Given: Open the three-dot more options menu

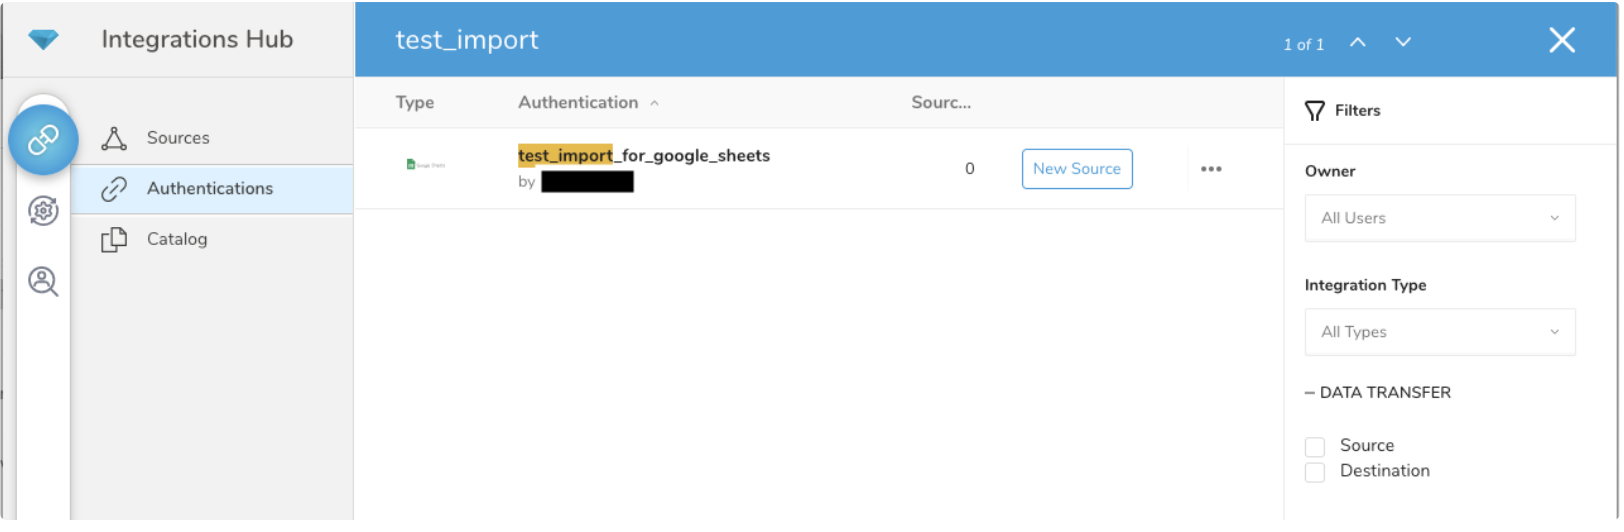Looking at the screenshot, I should (1211, 169).
